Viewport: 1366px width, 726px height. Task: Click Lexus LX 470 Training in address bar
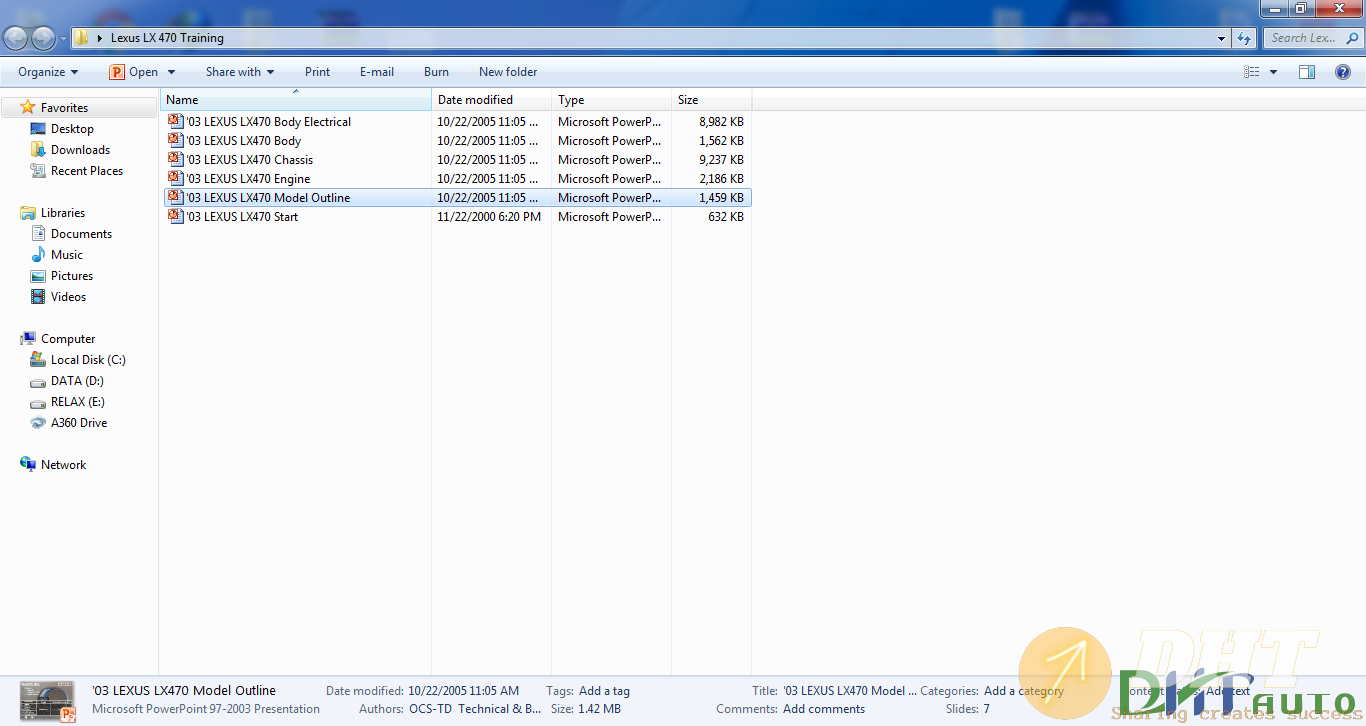point(167,38)
